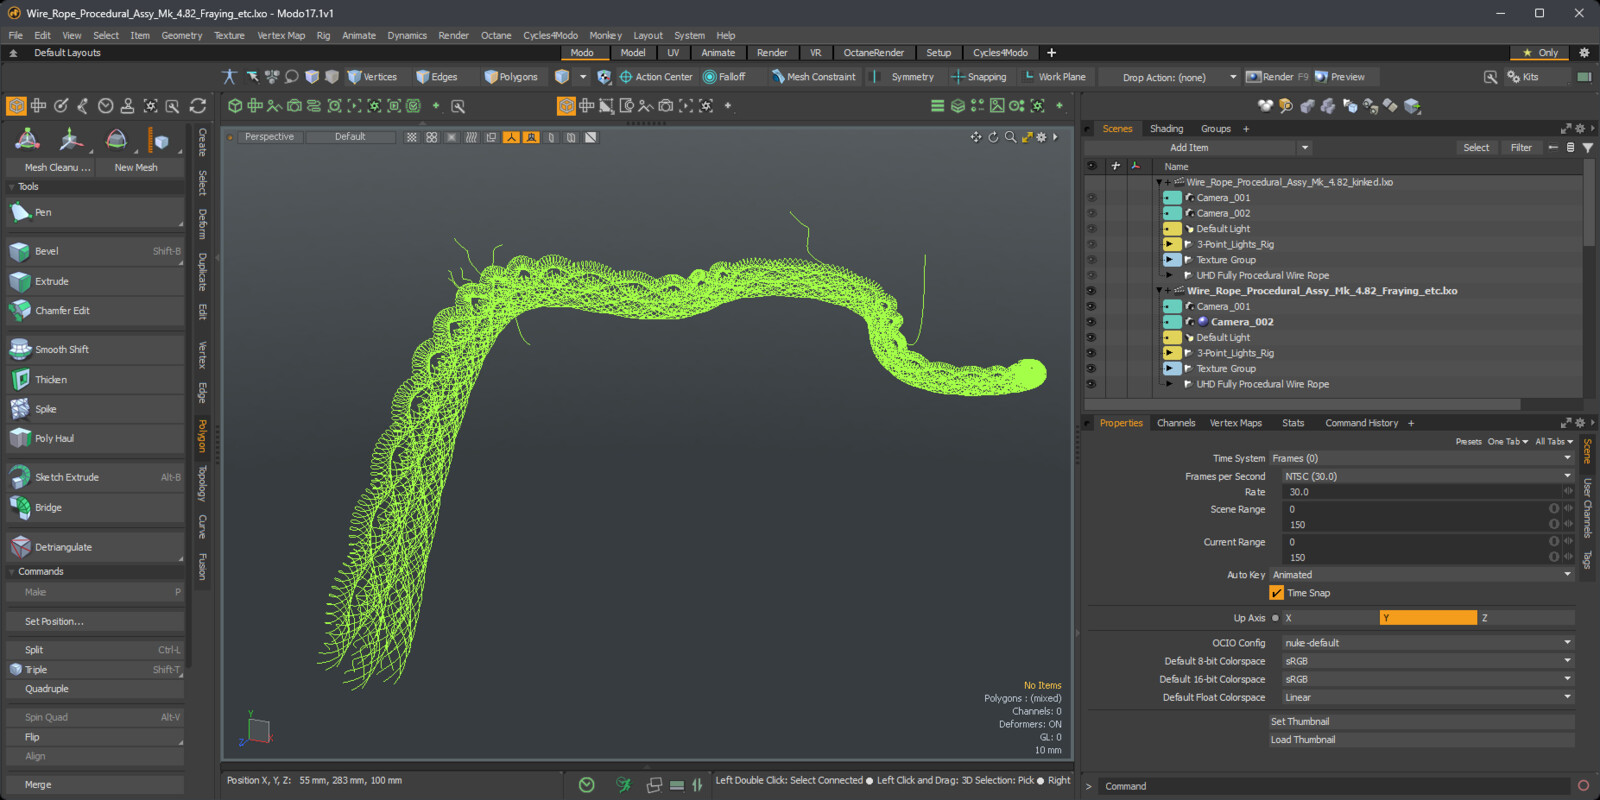
Task: Collapse the Wire_Rope_Procedural_Assy_Mk_4.82_kinked.lxo scene tree
Action: click(x=1158, y=183)
